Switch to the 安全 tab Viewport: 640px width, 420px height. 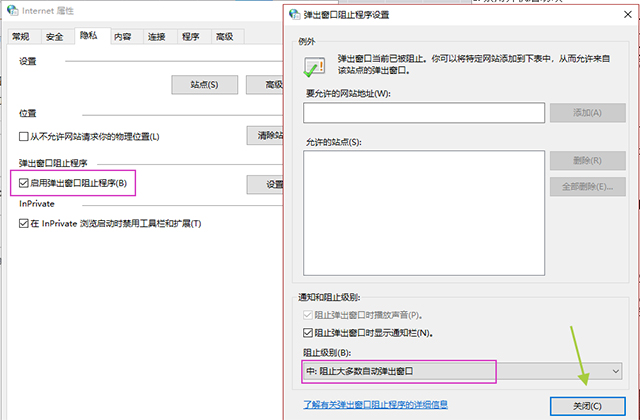pos(54,37)
